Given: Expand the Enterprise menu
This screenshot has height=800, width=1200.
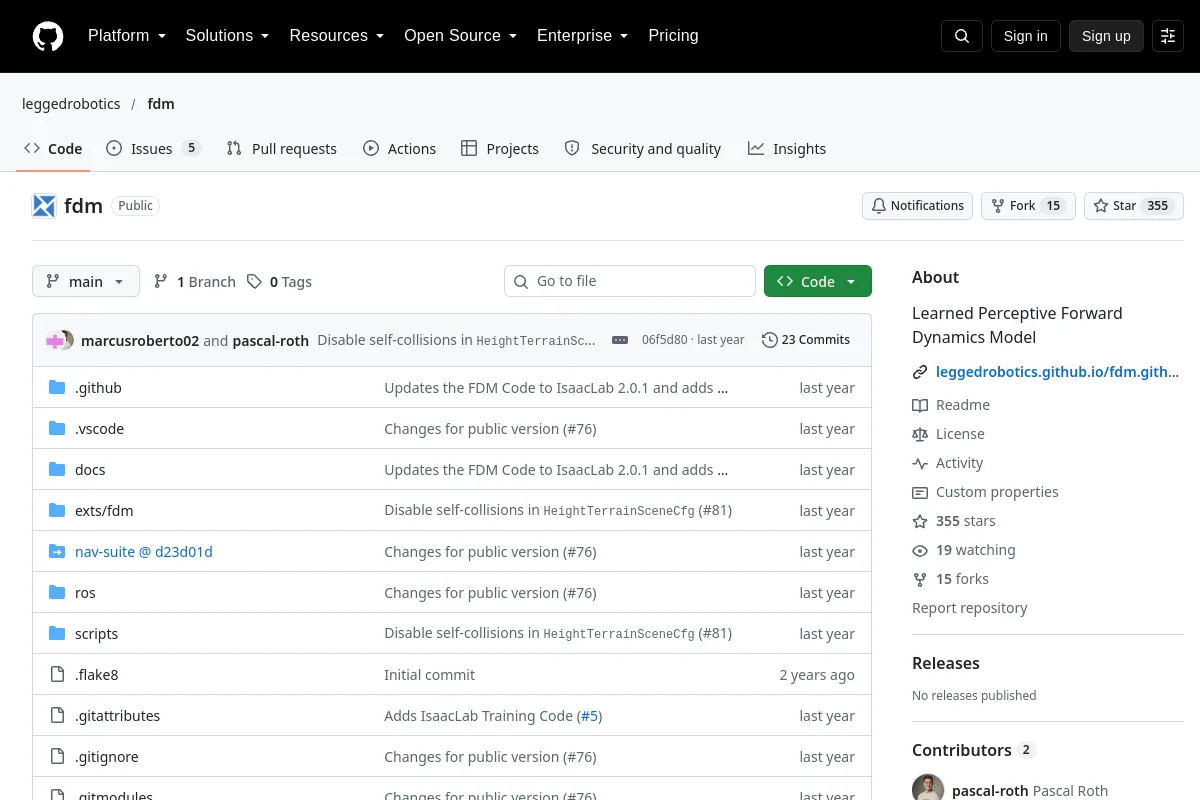Looking at the screenshot, I should click(583, 36).
